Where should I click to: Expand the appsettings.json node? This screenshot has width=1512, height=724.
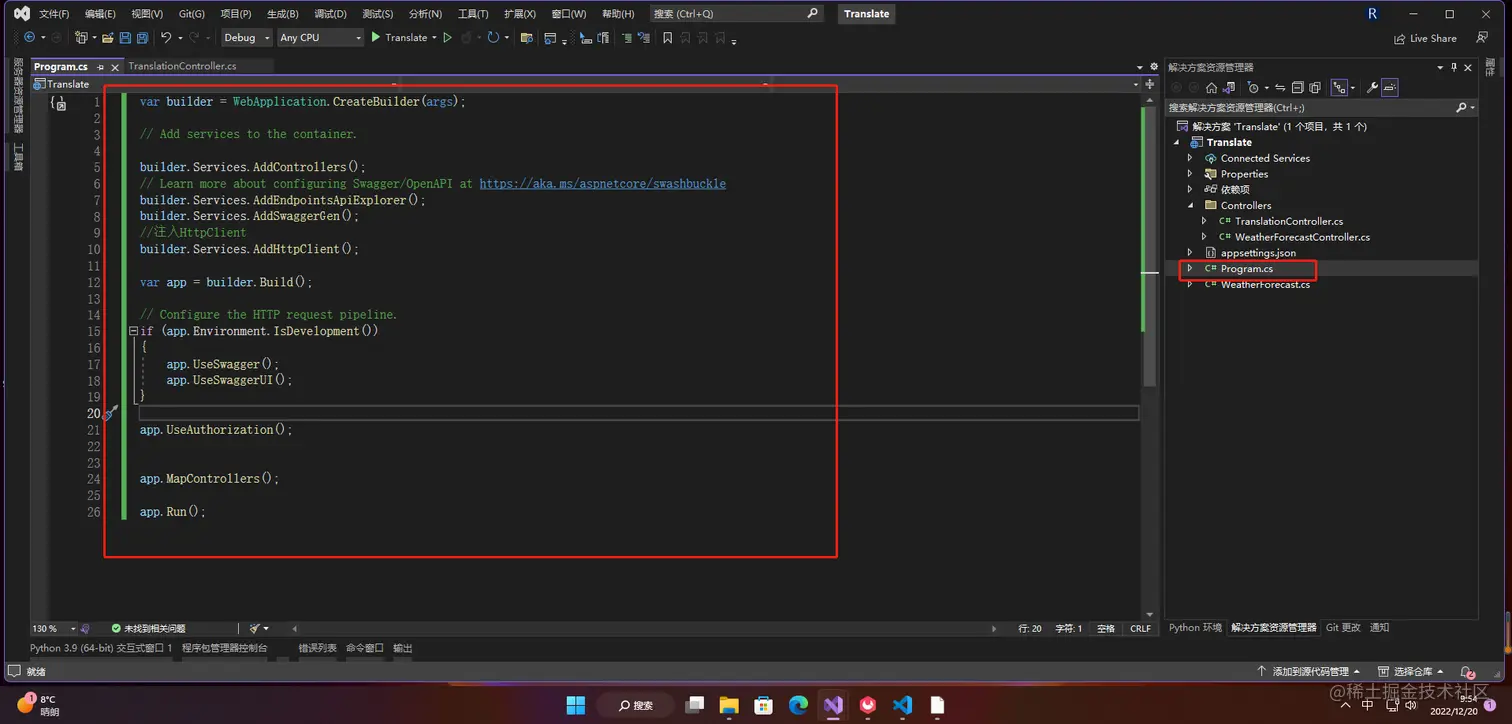click(x=1190, y=253)
